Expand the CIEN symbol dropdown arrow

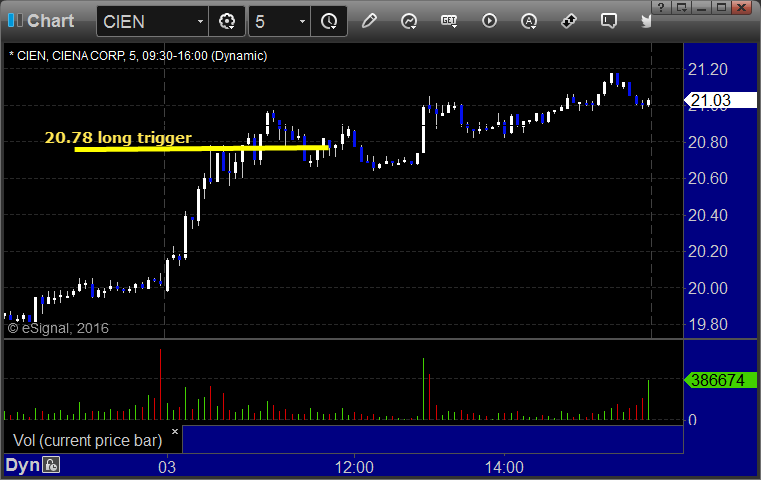[x=200, y=21]
